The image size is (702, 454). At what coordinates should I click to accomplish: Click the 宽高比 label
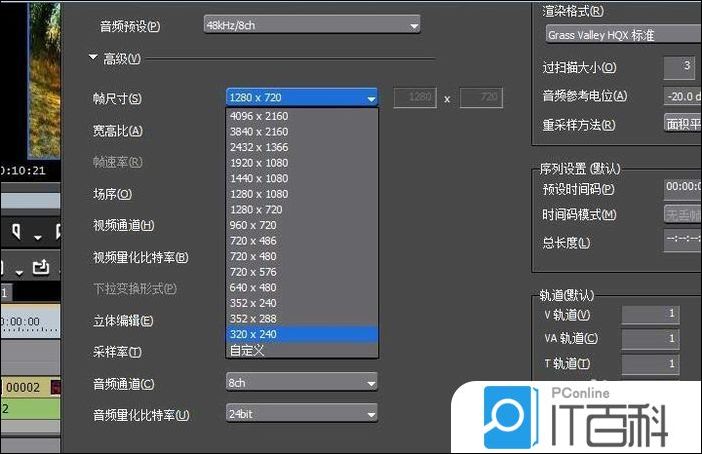pos(118,131)
